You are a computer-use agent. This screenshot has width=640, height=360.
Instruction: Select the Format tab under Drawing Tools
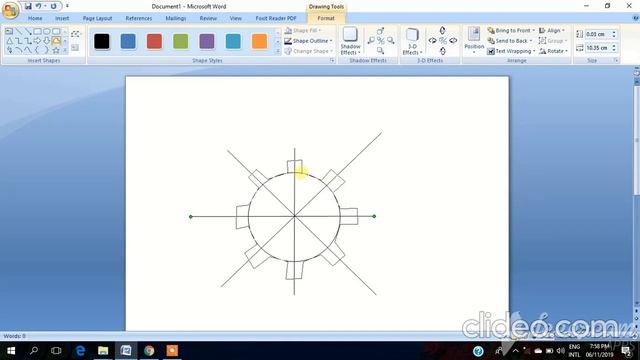click(x=326, y=18)
